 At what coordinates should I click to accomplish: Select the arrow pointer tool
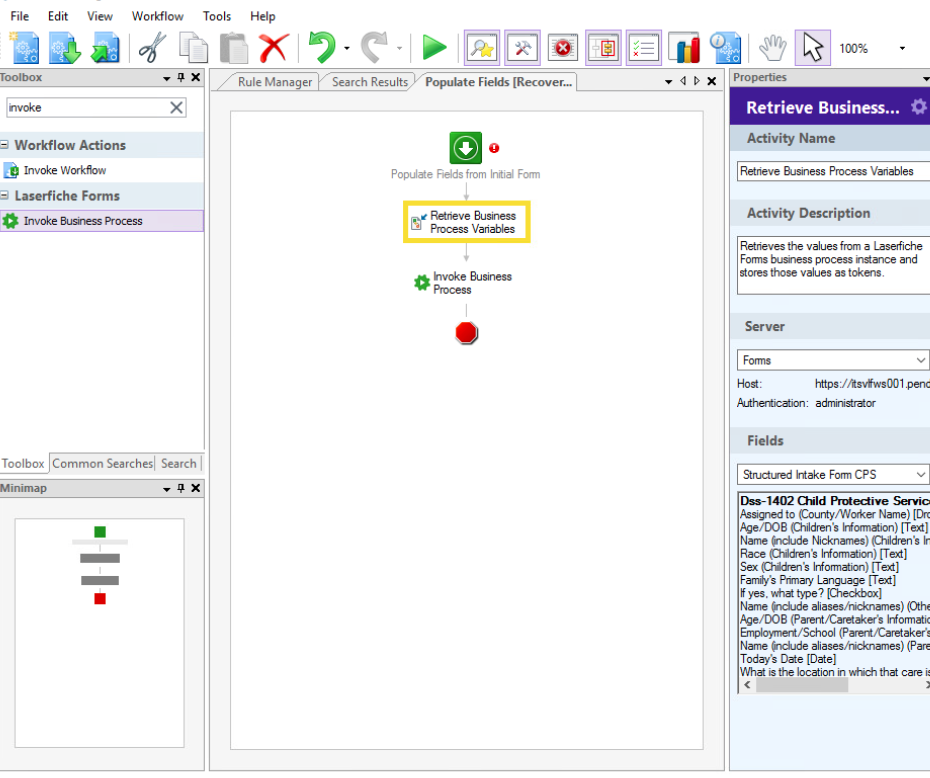812,47
